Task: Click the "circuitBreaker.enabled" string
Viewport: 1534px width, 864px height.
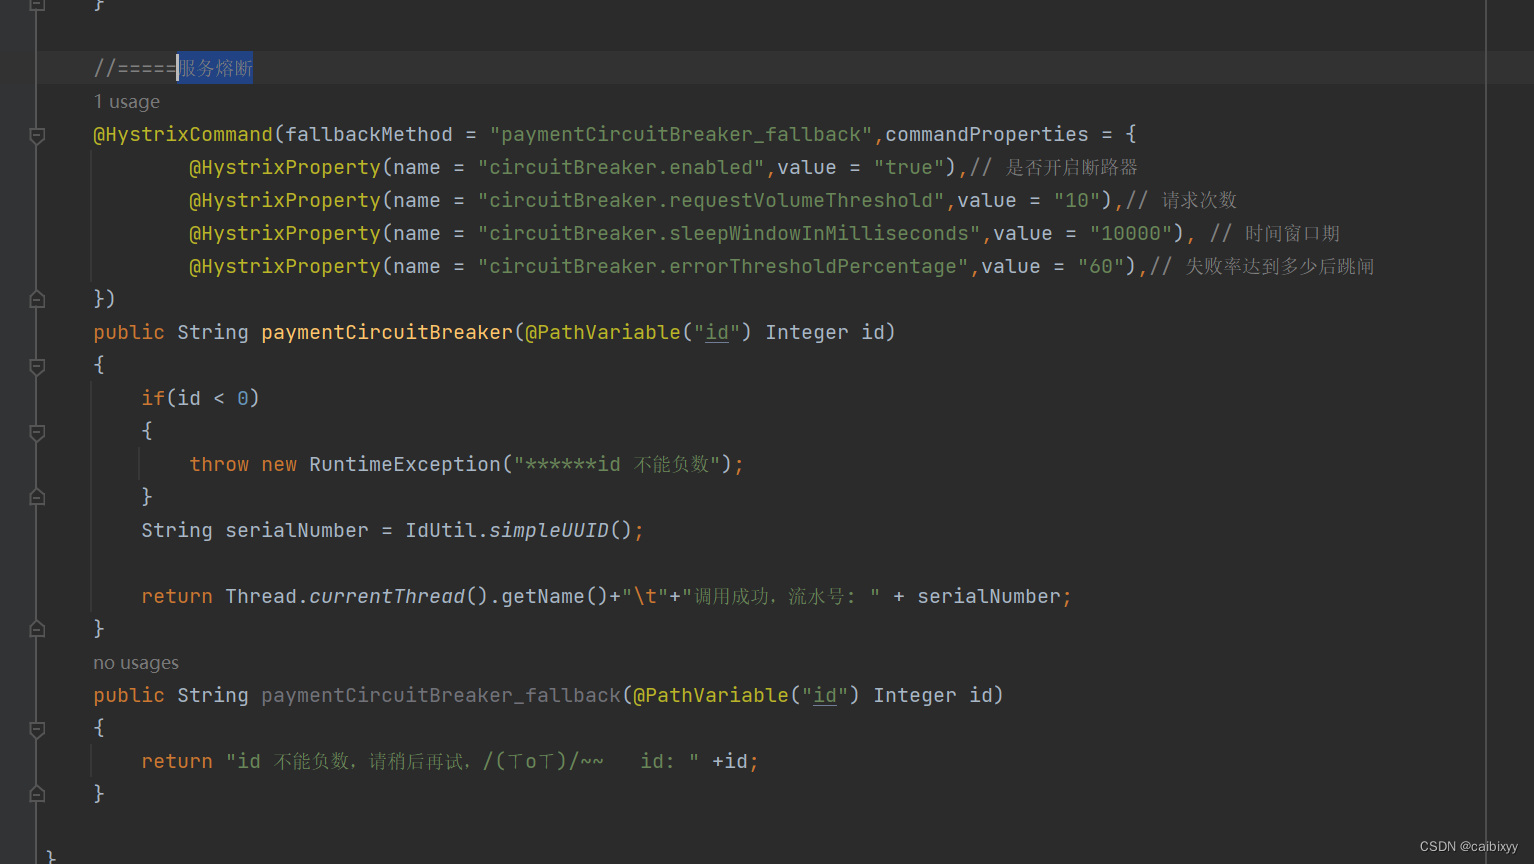Action: (621, 167)
